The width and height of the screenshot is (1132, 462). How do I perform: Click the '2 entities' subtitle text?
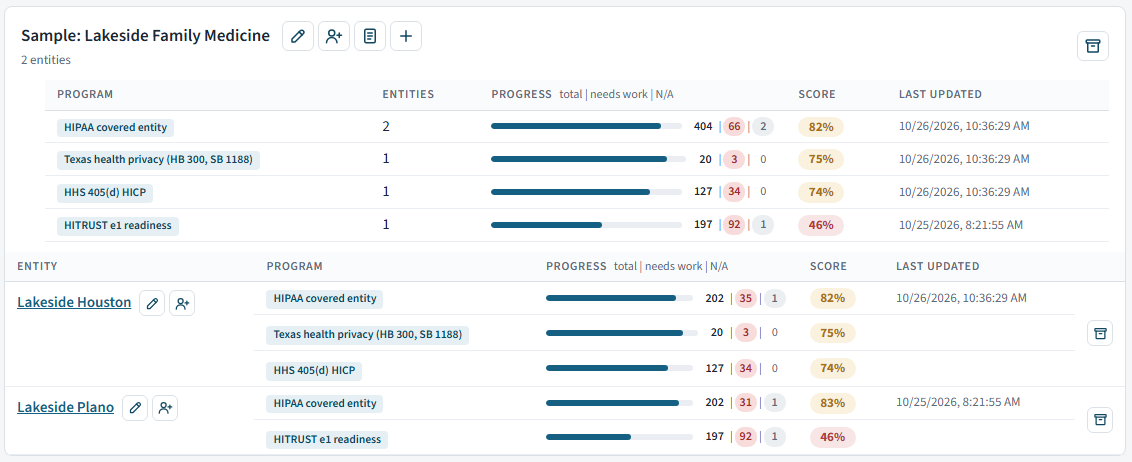[46, 60]
